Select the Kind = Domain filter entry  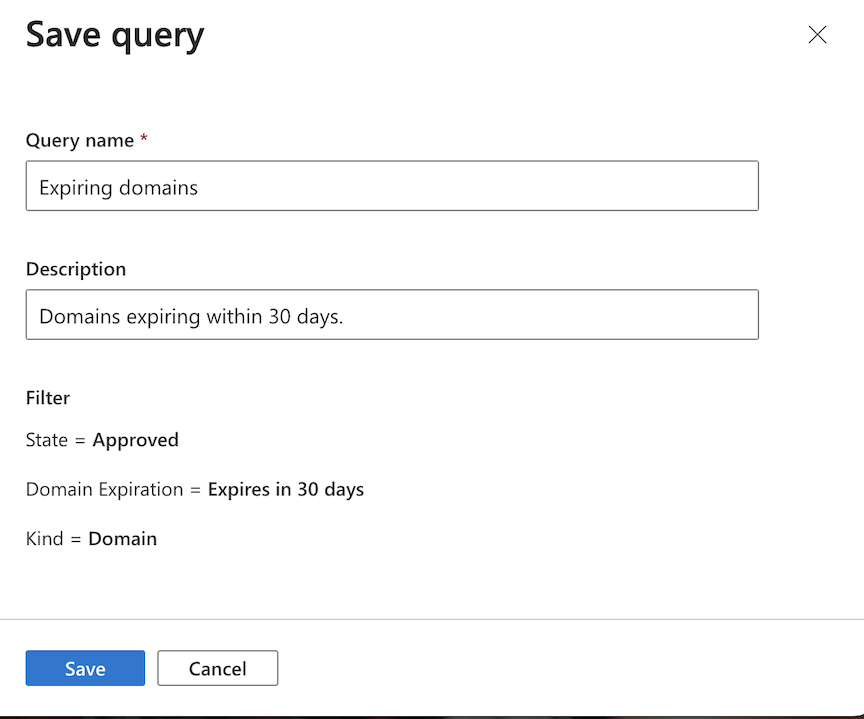coord(91,538)
